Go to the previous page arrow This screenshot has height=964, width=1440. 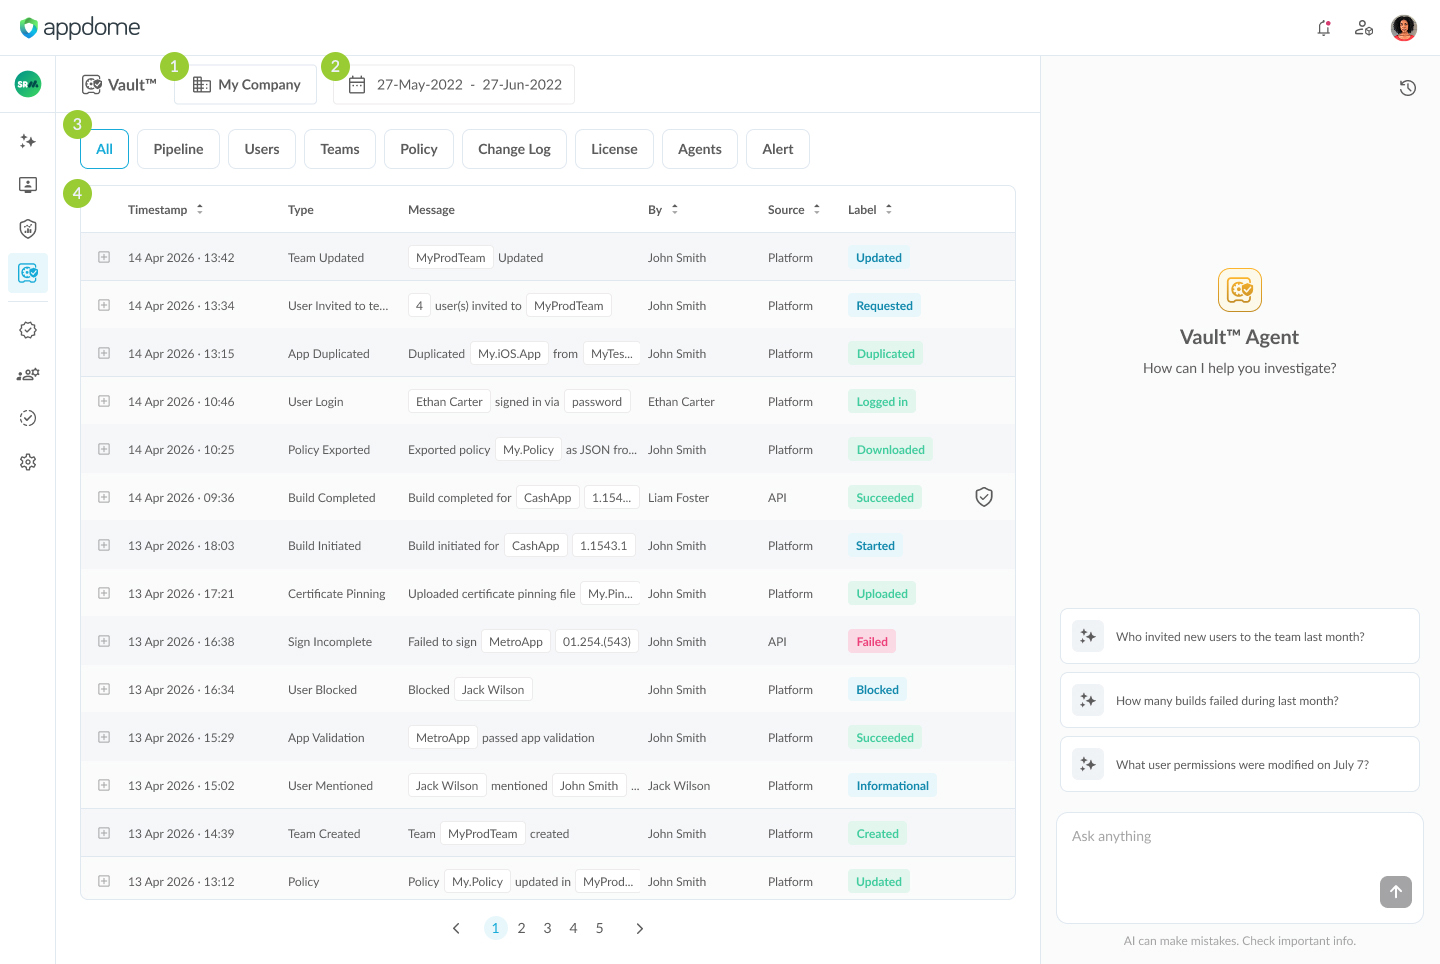pos(456,929)
